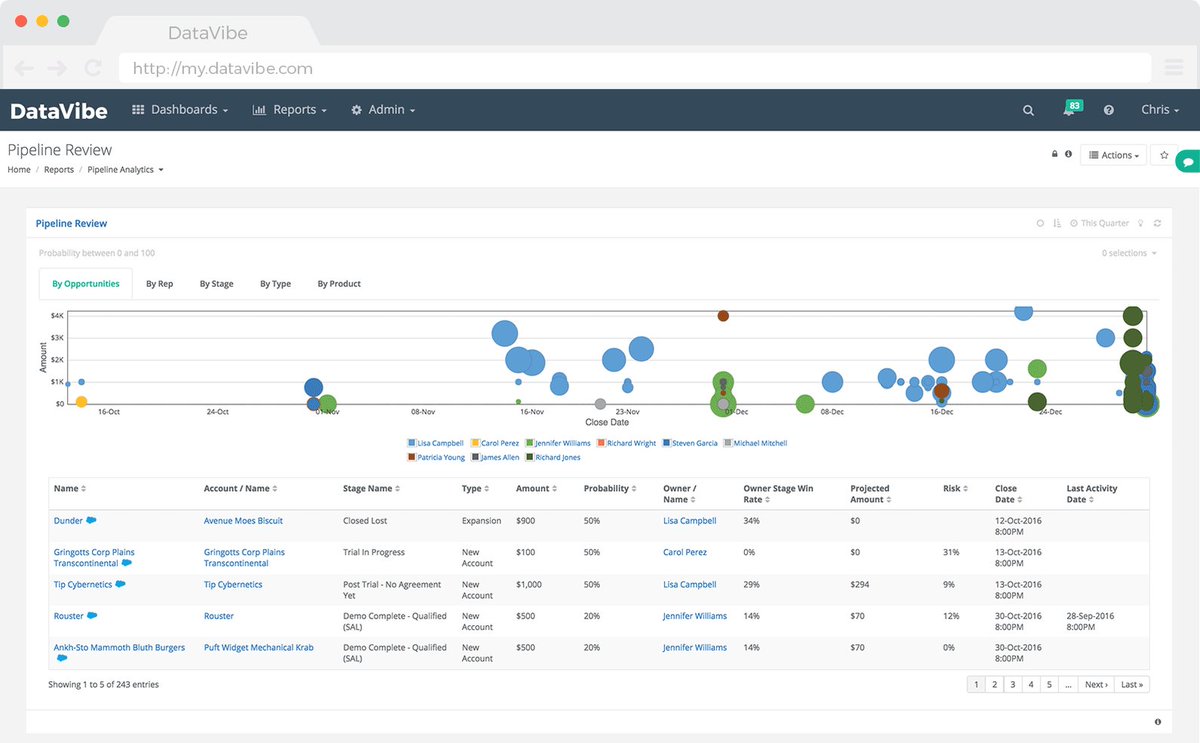The height and width of the screenshot is (743, 1200).
Task: Select the By Opportunities tab
Action: (86, 284)
